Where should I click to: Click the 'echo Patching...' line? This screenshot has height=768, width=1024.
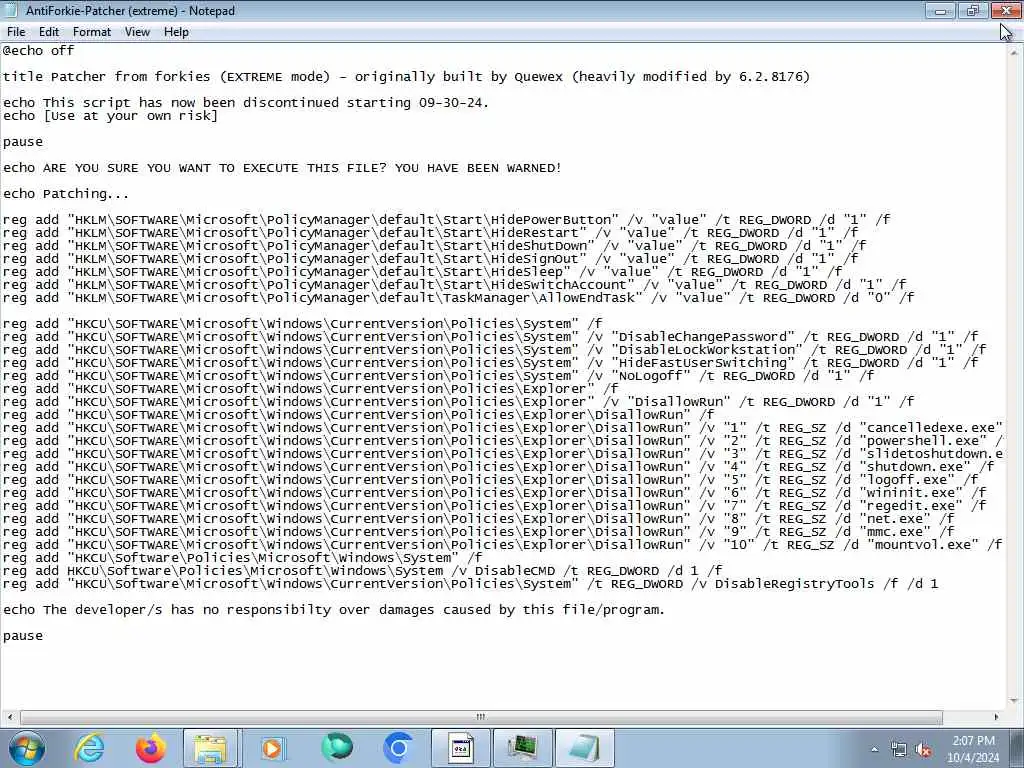tap(66, 194)
